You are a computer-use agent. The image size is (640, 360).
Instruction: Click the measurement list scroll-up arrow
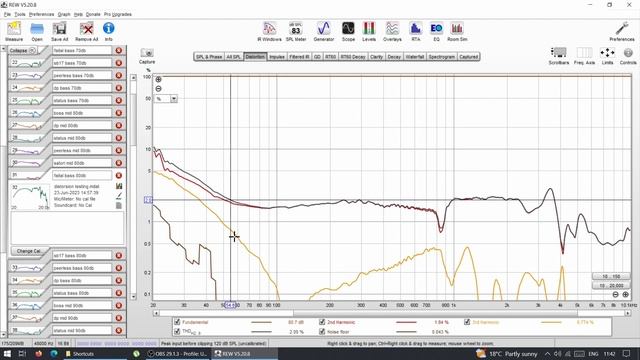4,49
